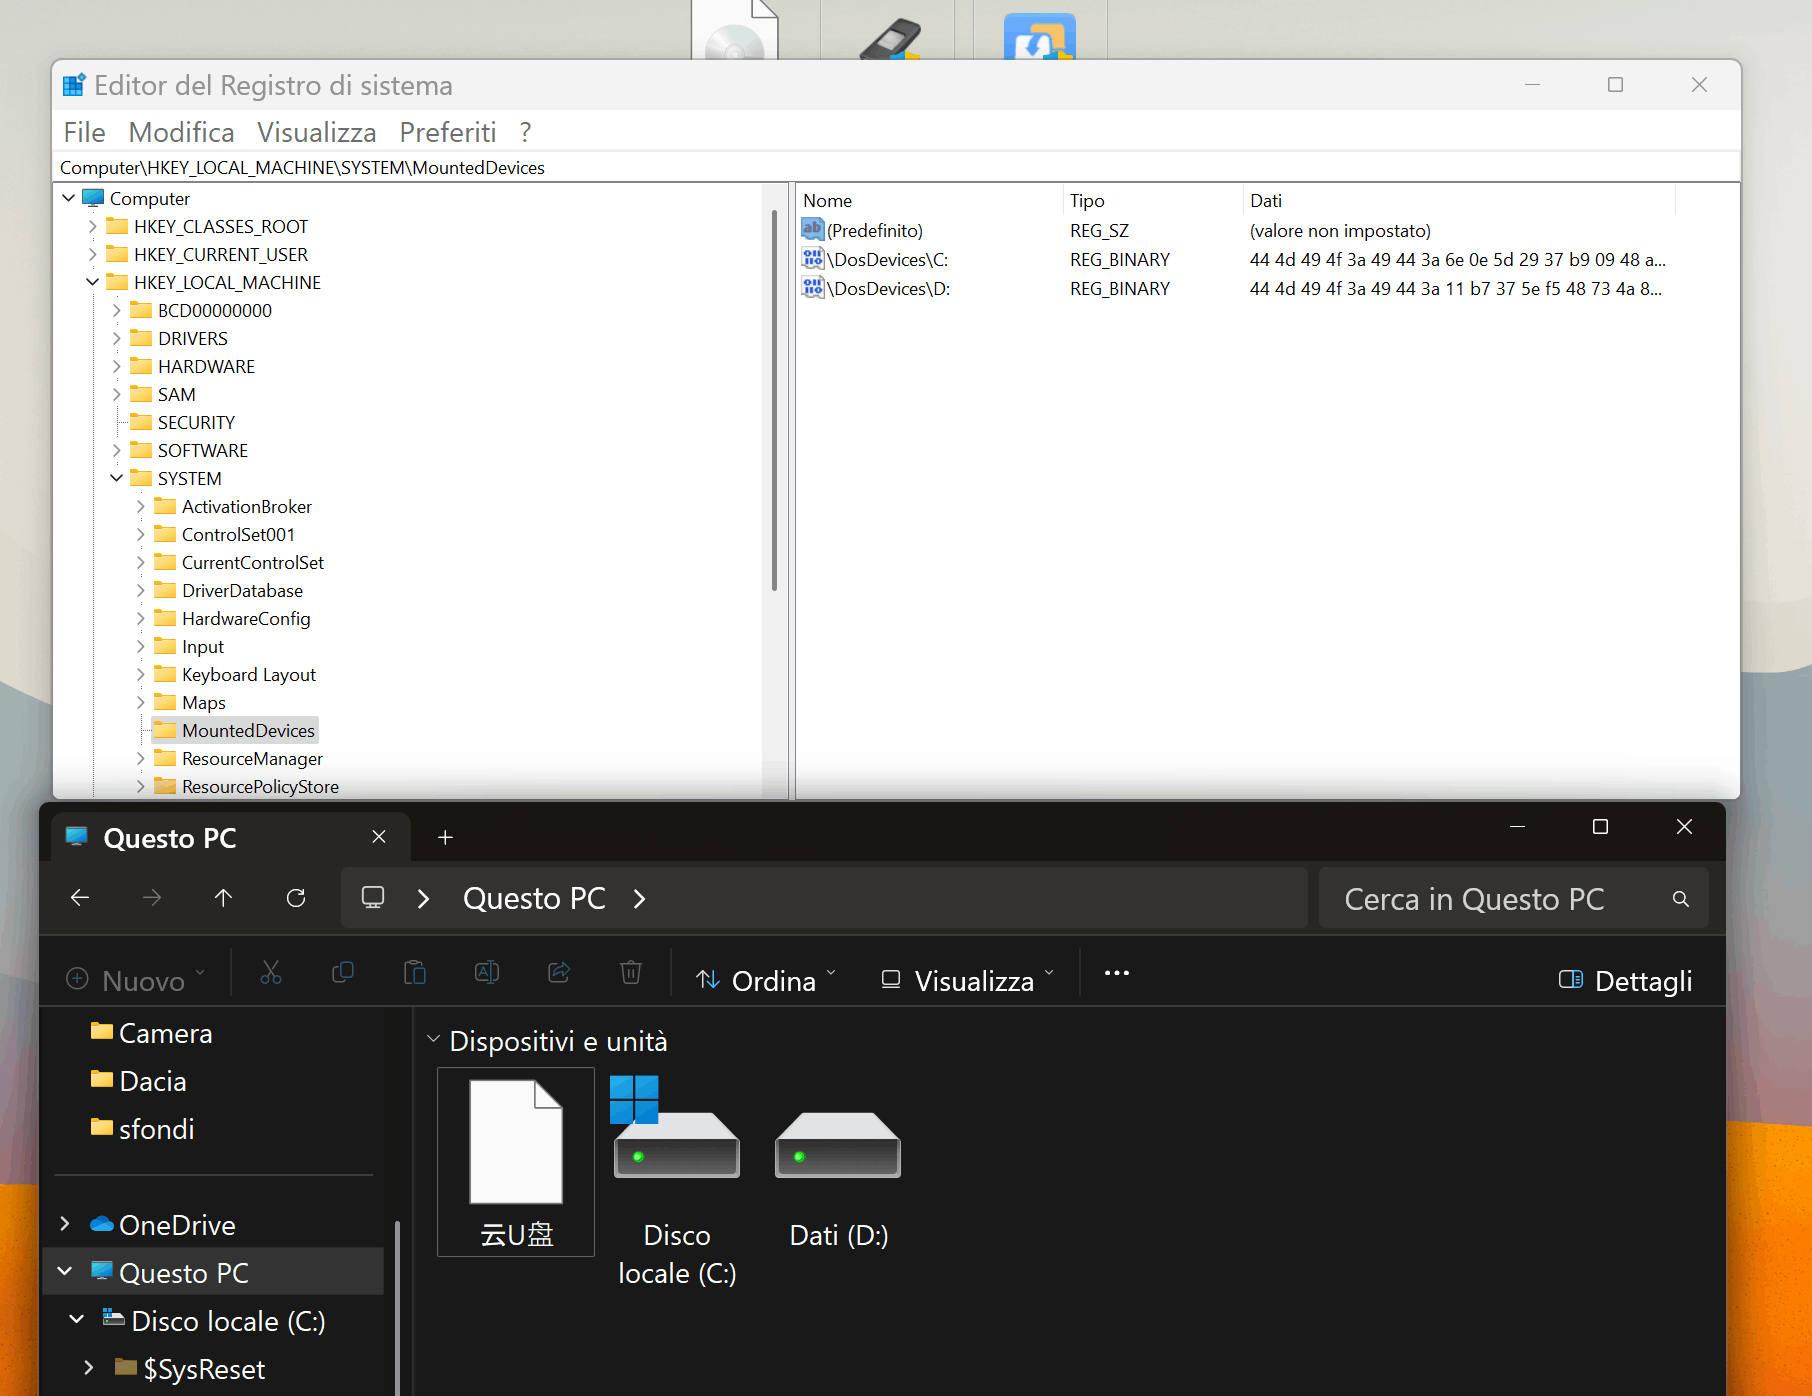Open the Visualizza dropdown in Explorer
Image resolution: width=1812 pixels, height=1396 pixels.
[968, 981]
